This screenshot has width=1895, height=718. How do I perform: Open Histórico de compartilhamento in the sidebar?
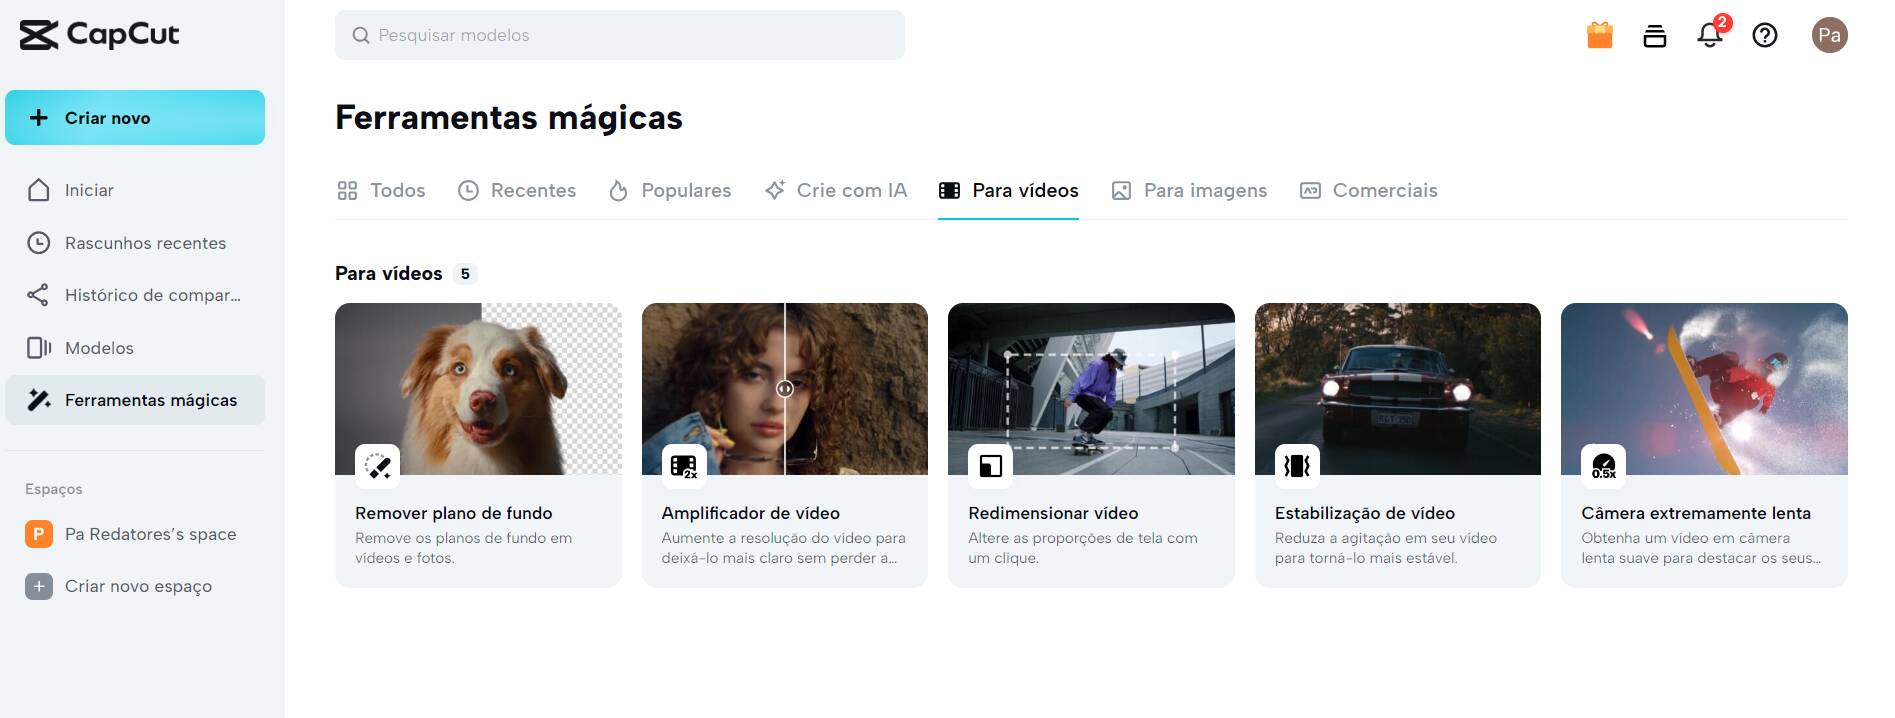135,295
